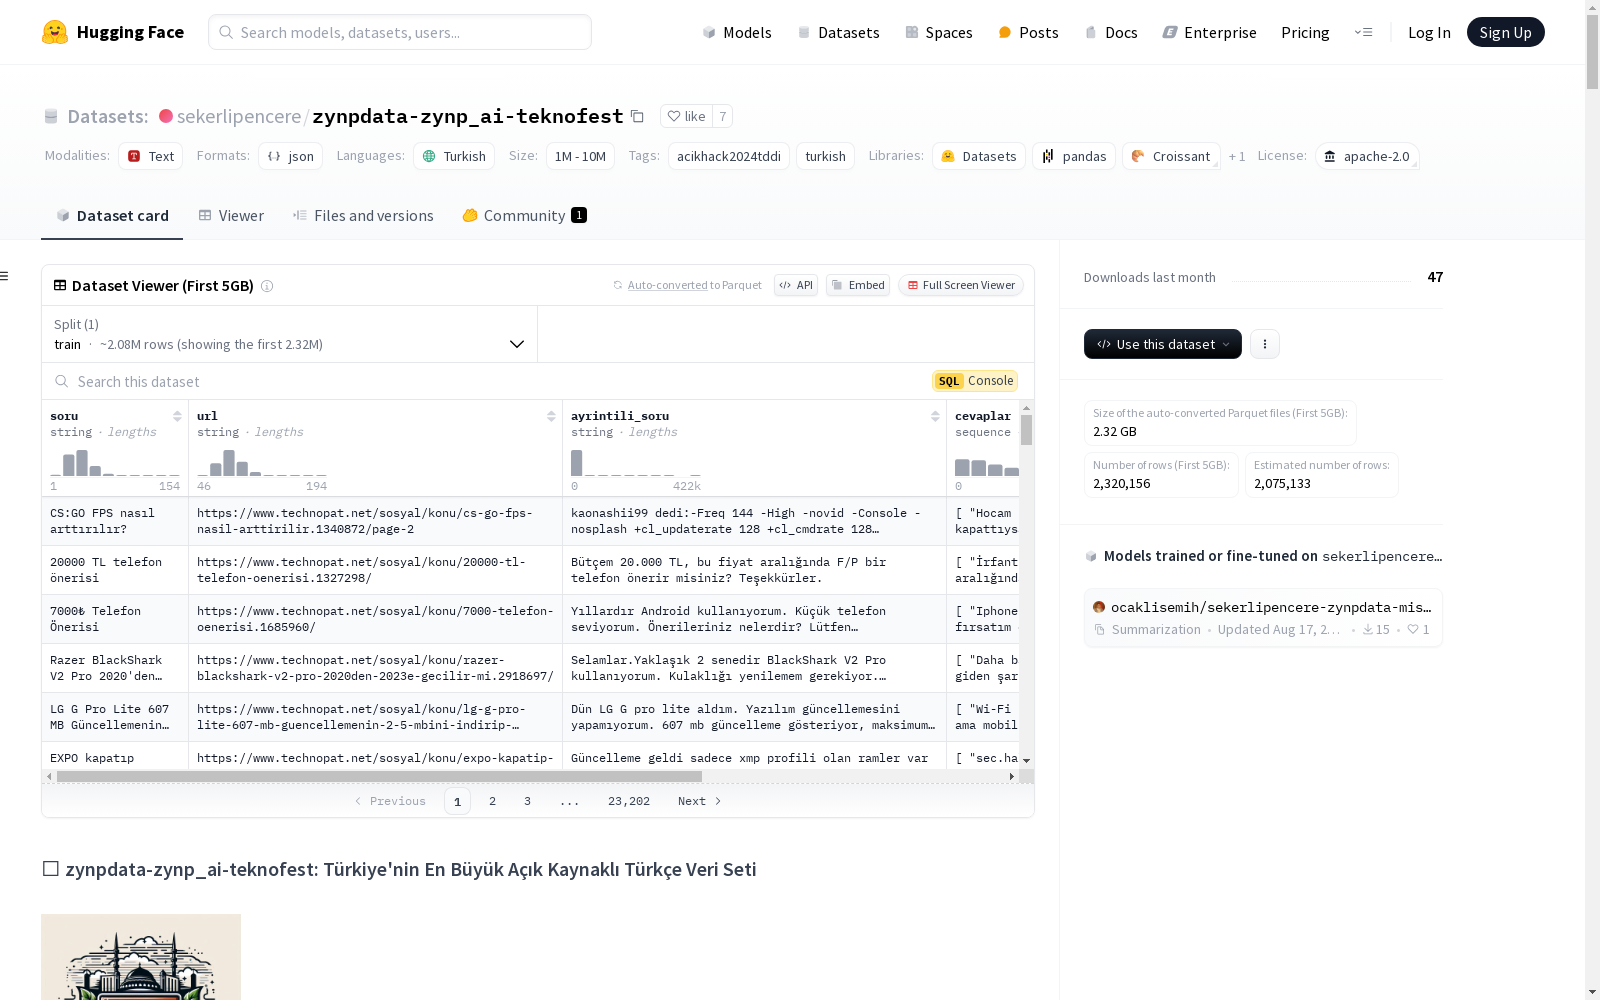1600x1000 pixels.
Task: Click the heart like button
Action: click(686, 116)
